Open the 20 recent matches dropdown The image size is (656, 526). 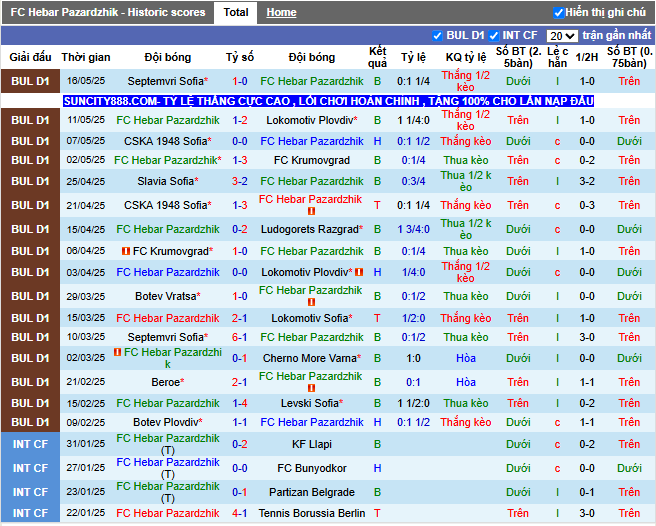coord(562,36)
